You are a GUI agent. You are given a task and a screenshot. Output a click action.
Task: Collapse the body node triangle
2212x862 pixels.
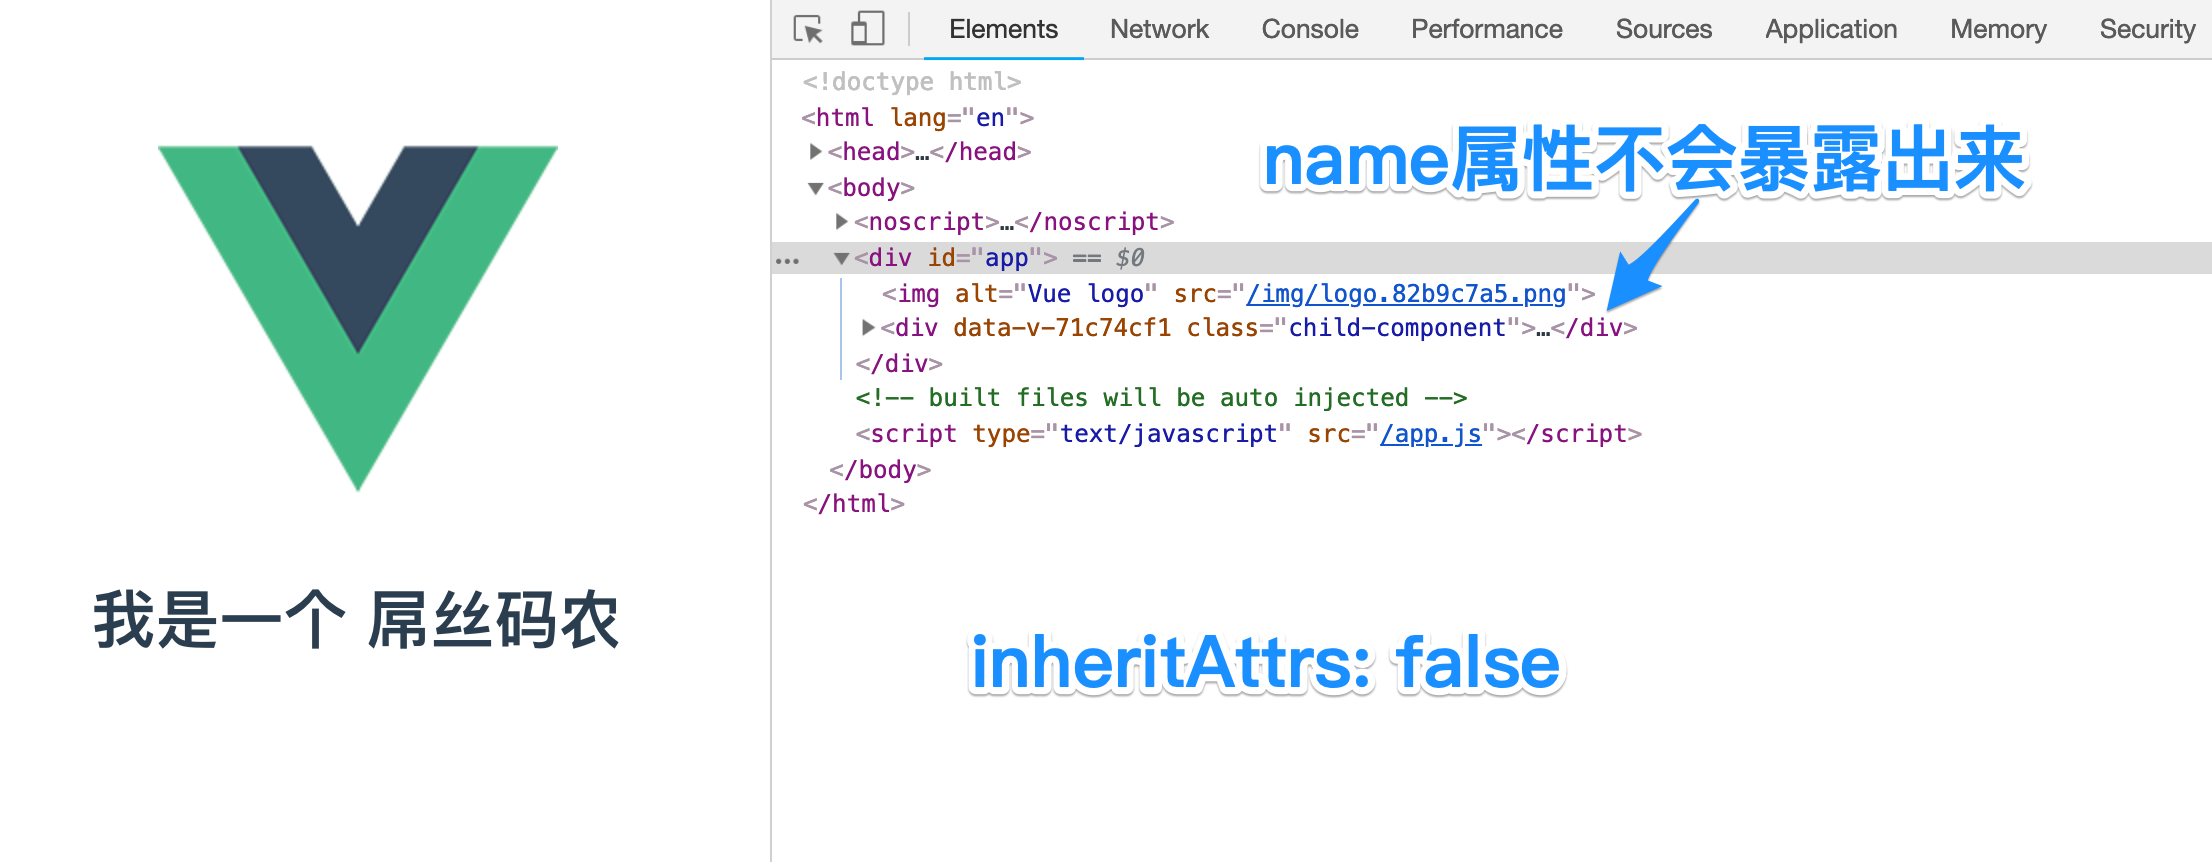point(816,188)
